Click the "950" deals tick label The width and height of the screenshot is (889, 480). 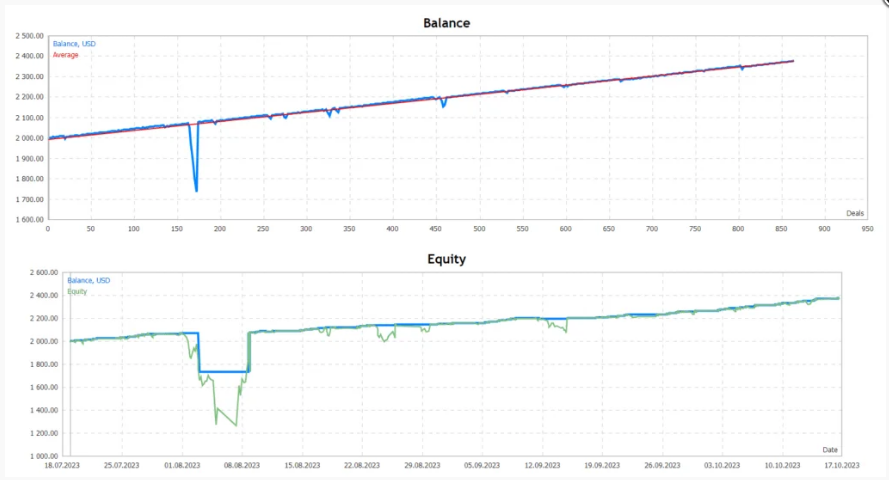coord(867,229)
